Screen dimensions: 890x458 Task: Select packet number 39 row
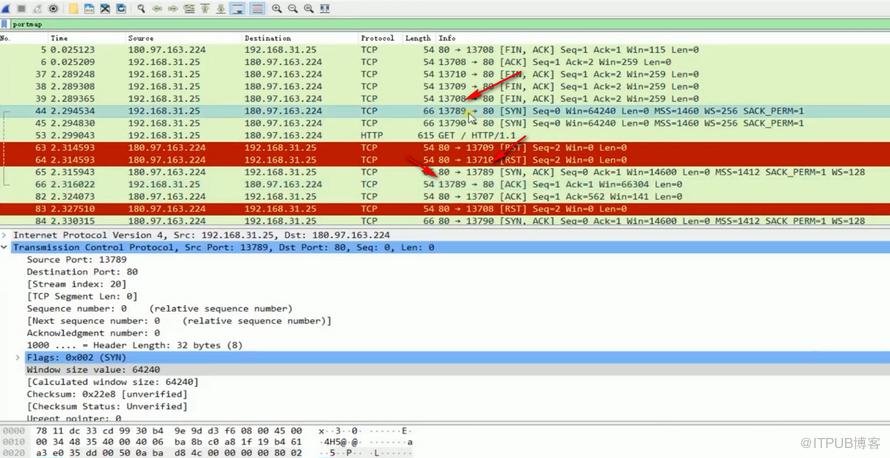coord(445,98)
